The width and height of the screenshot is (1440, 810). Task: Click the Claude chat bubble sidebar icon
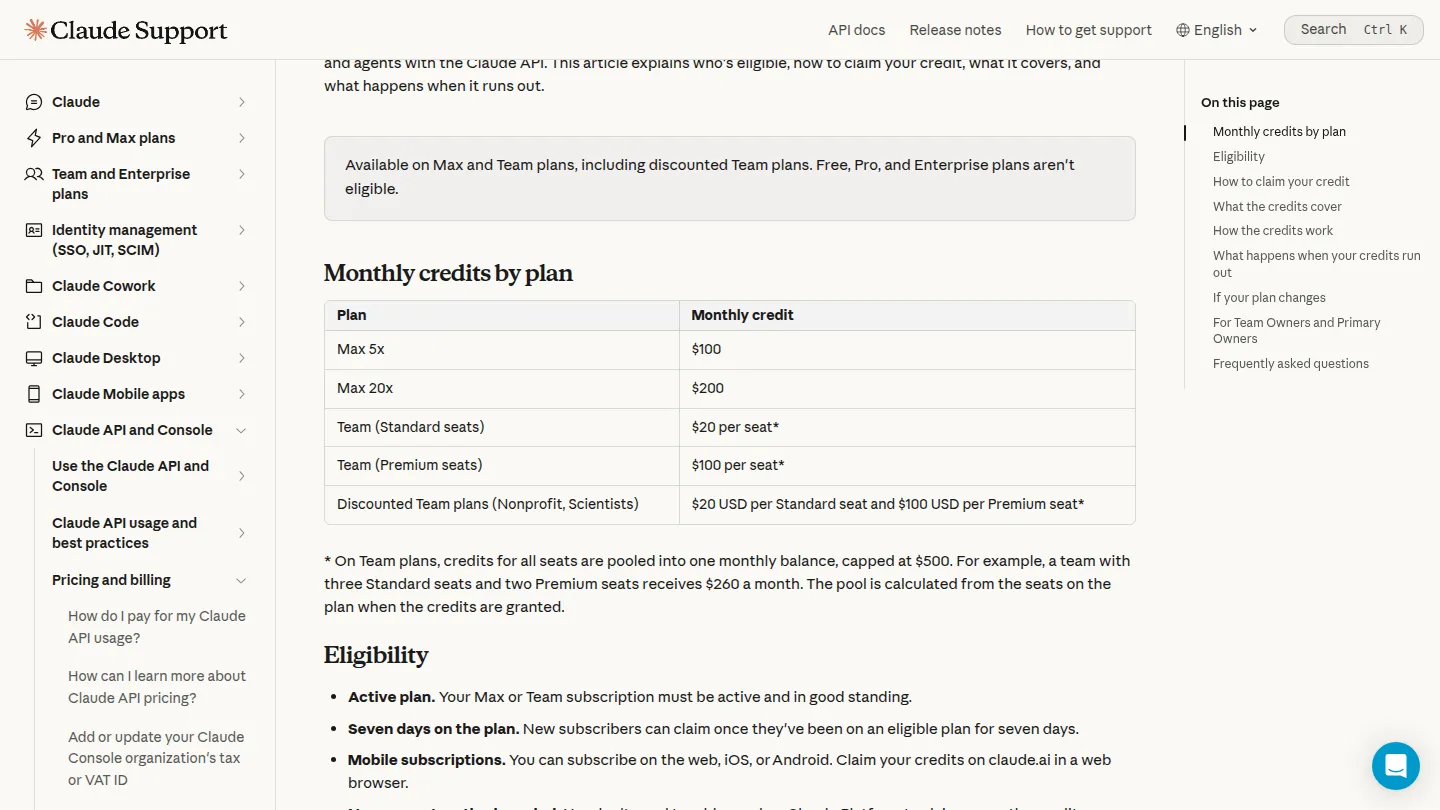(34, 102)
